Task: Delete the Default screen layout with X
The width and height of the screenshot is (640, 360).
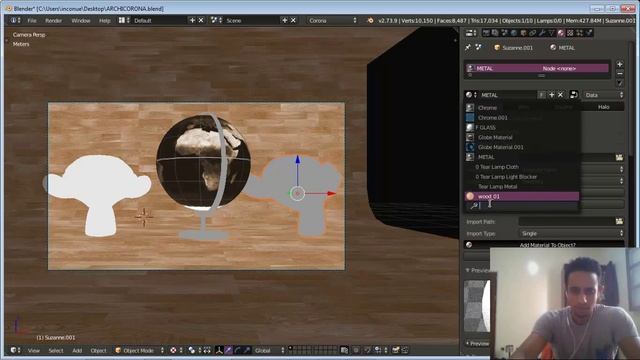Action: click(x=201, y=20)
